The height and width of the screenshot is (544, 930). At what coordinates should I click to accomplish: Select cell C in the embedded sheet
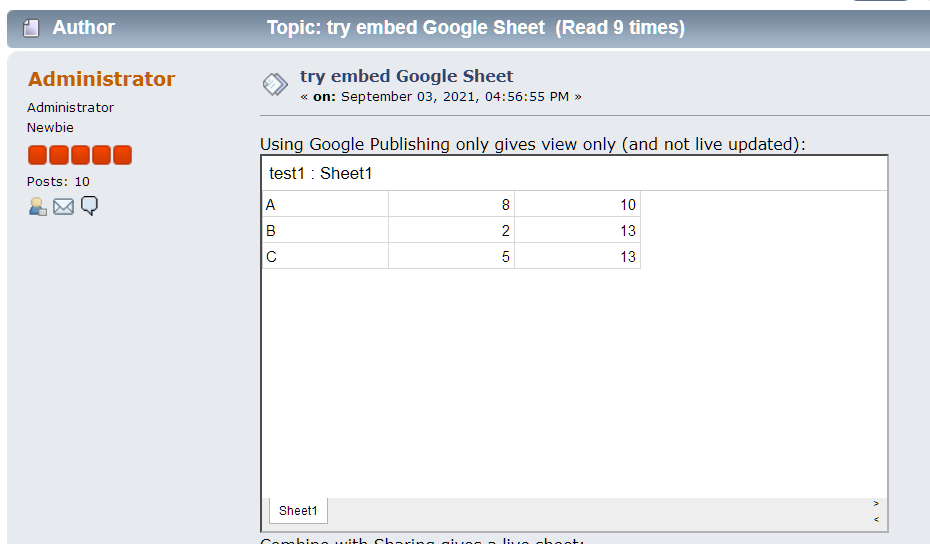326,256
